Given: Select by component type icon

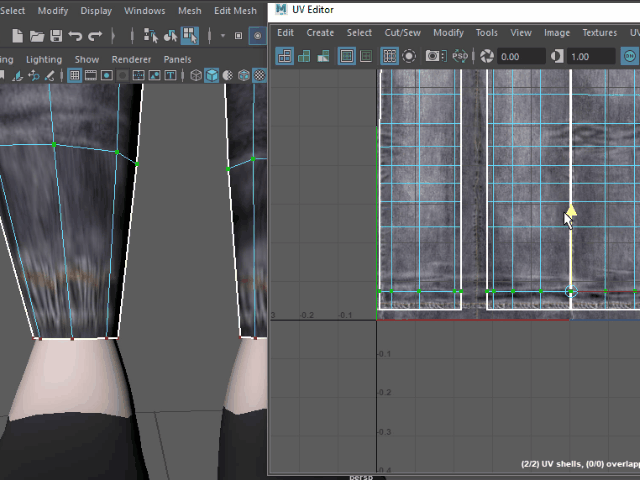Looking at the screenshot, I should [188, 36].
